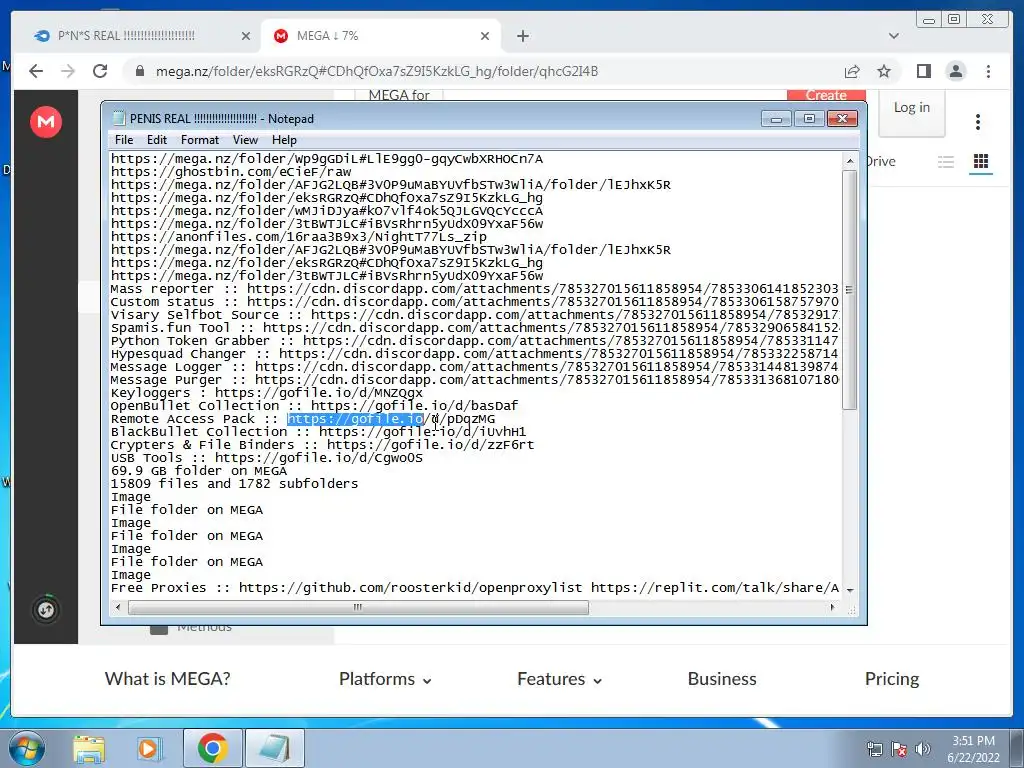
Task: Open the Notepad View menu
Action: pos(245,140)
